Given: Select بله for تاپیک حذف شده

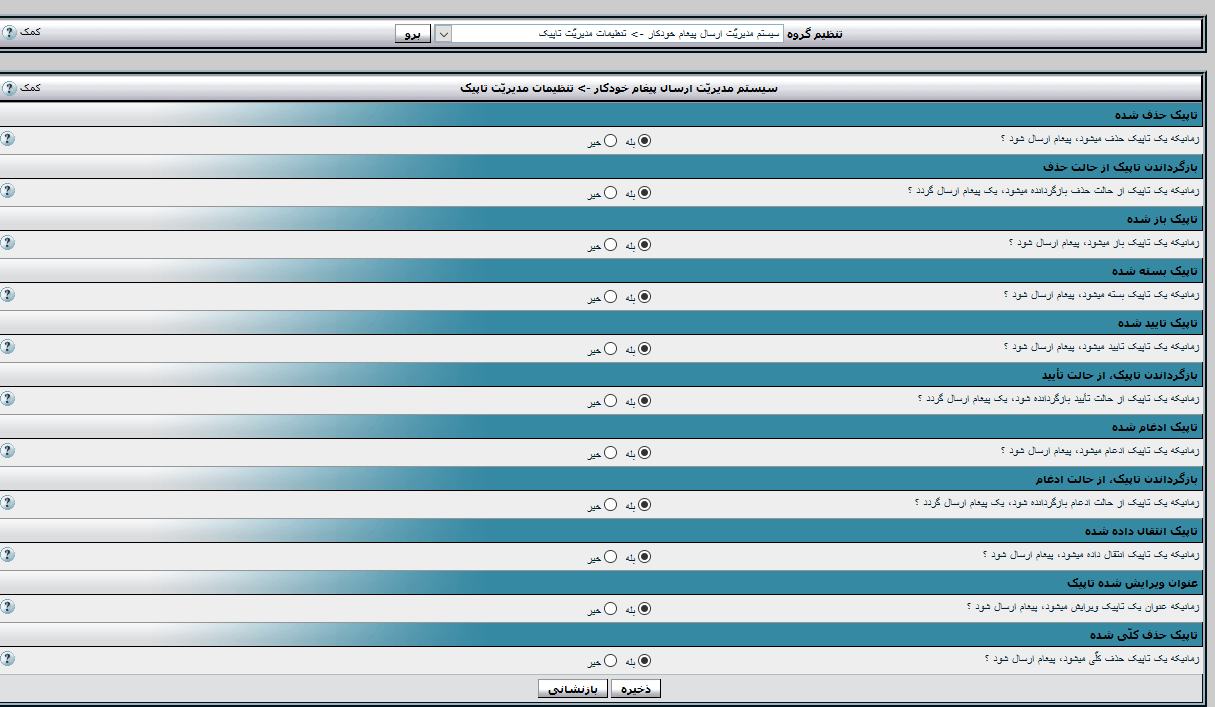Looking at the screenshot, I should point(644,141).
